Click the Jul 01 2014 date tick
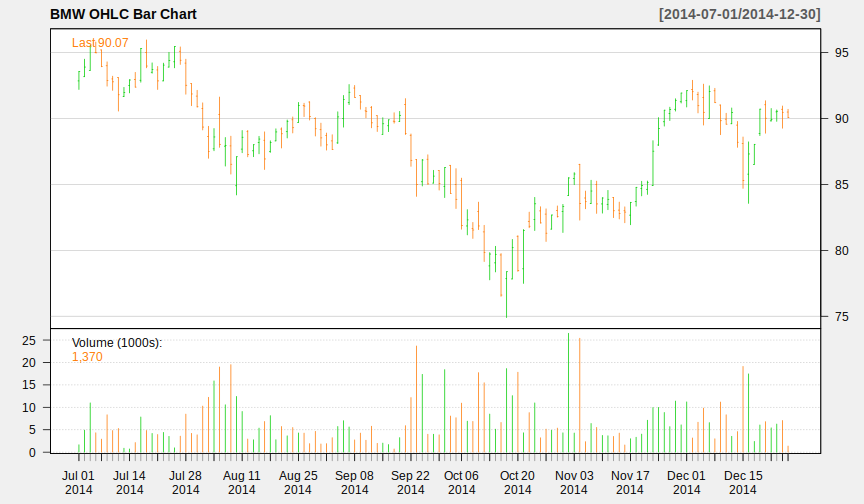Screen dimensions: 864x504 pos(79,482)
